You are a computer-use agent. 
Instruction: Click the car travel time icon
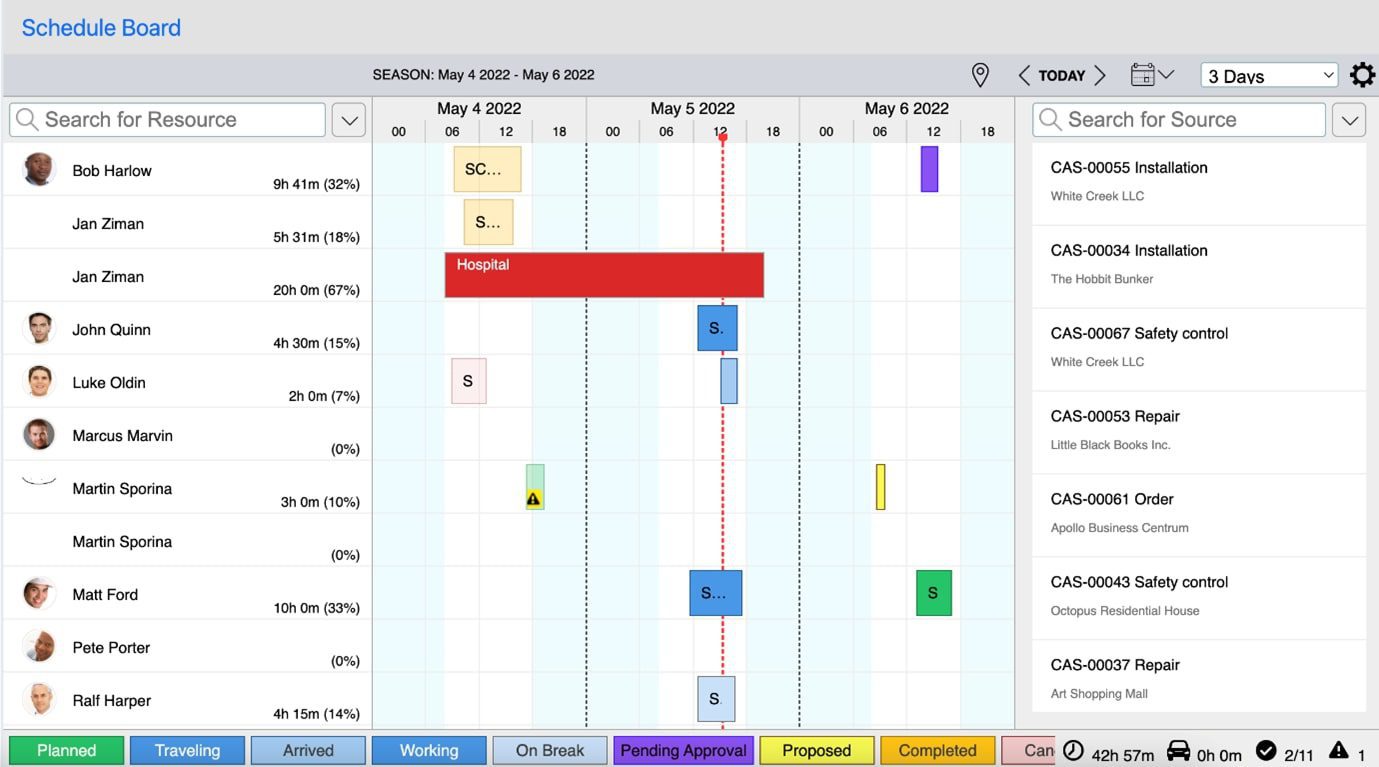(1179, 751)
